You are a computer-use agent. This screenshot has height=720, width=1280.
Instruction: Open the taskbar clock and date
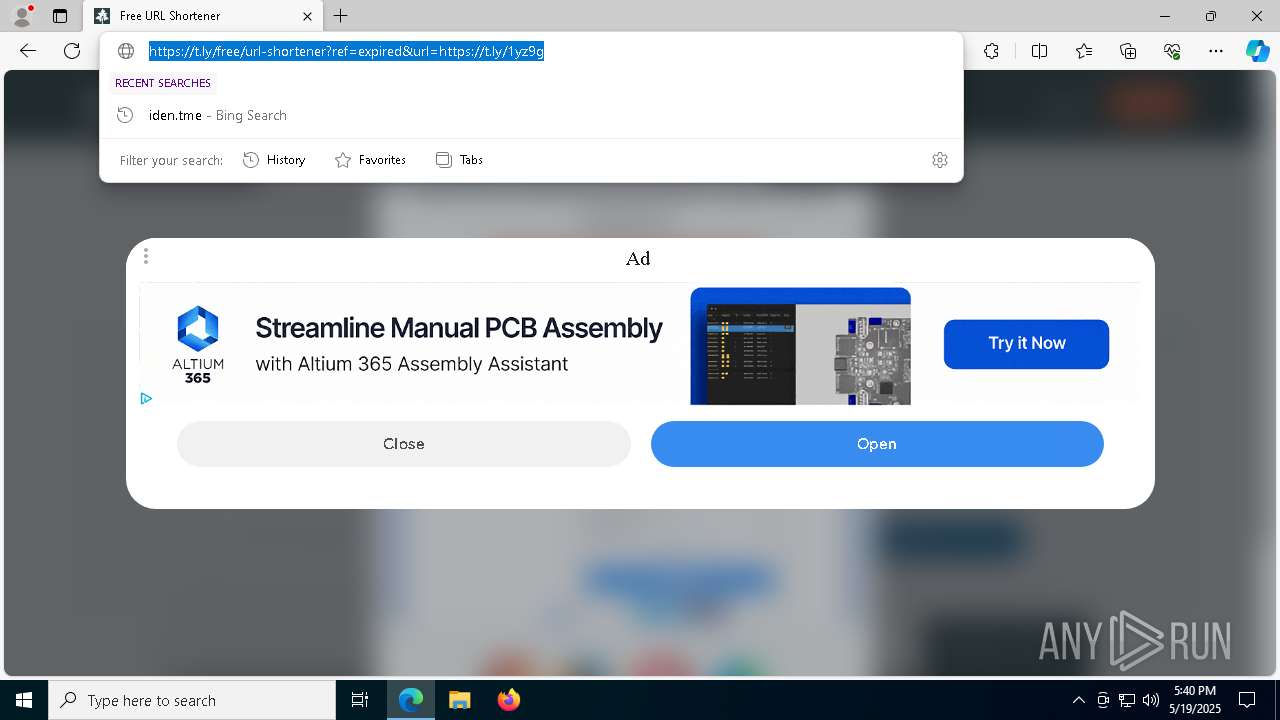pyautogui.click(x=1196, y=700)
